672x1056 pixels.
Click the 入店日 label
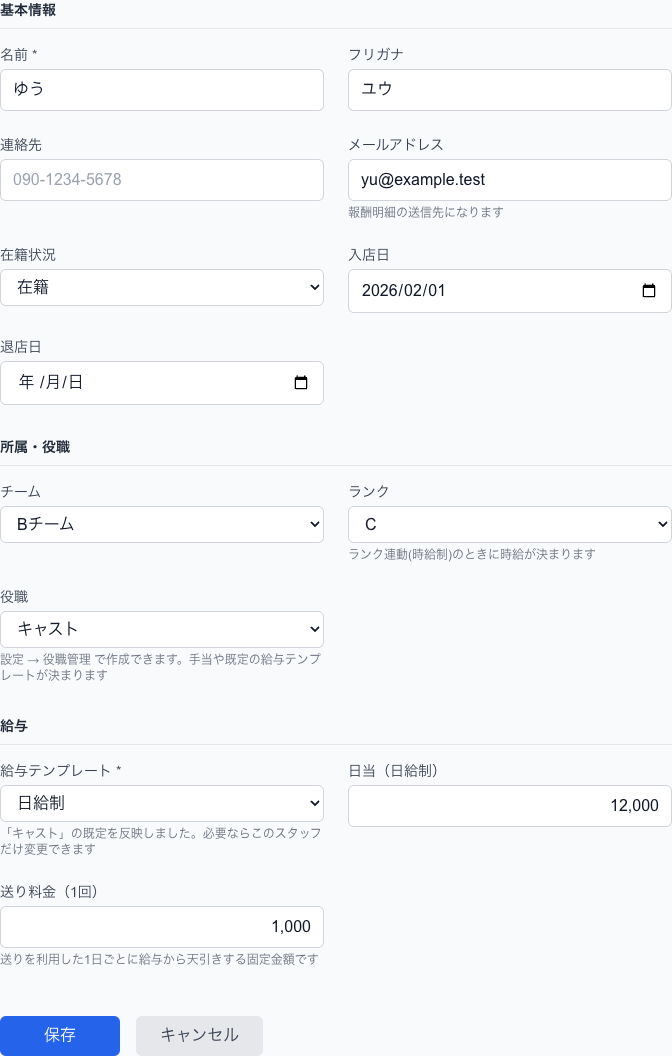point(369,255)
